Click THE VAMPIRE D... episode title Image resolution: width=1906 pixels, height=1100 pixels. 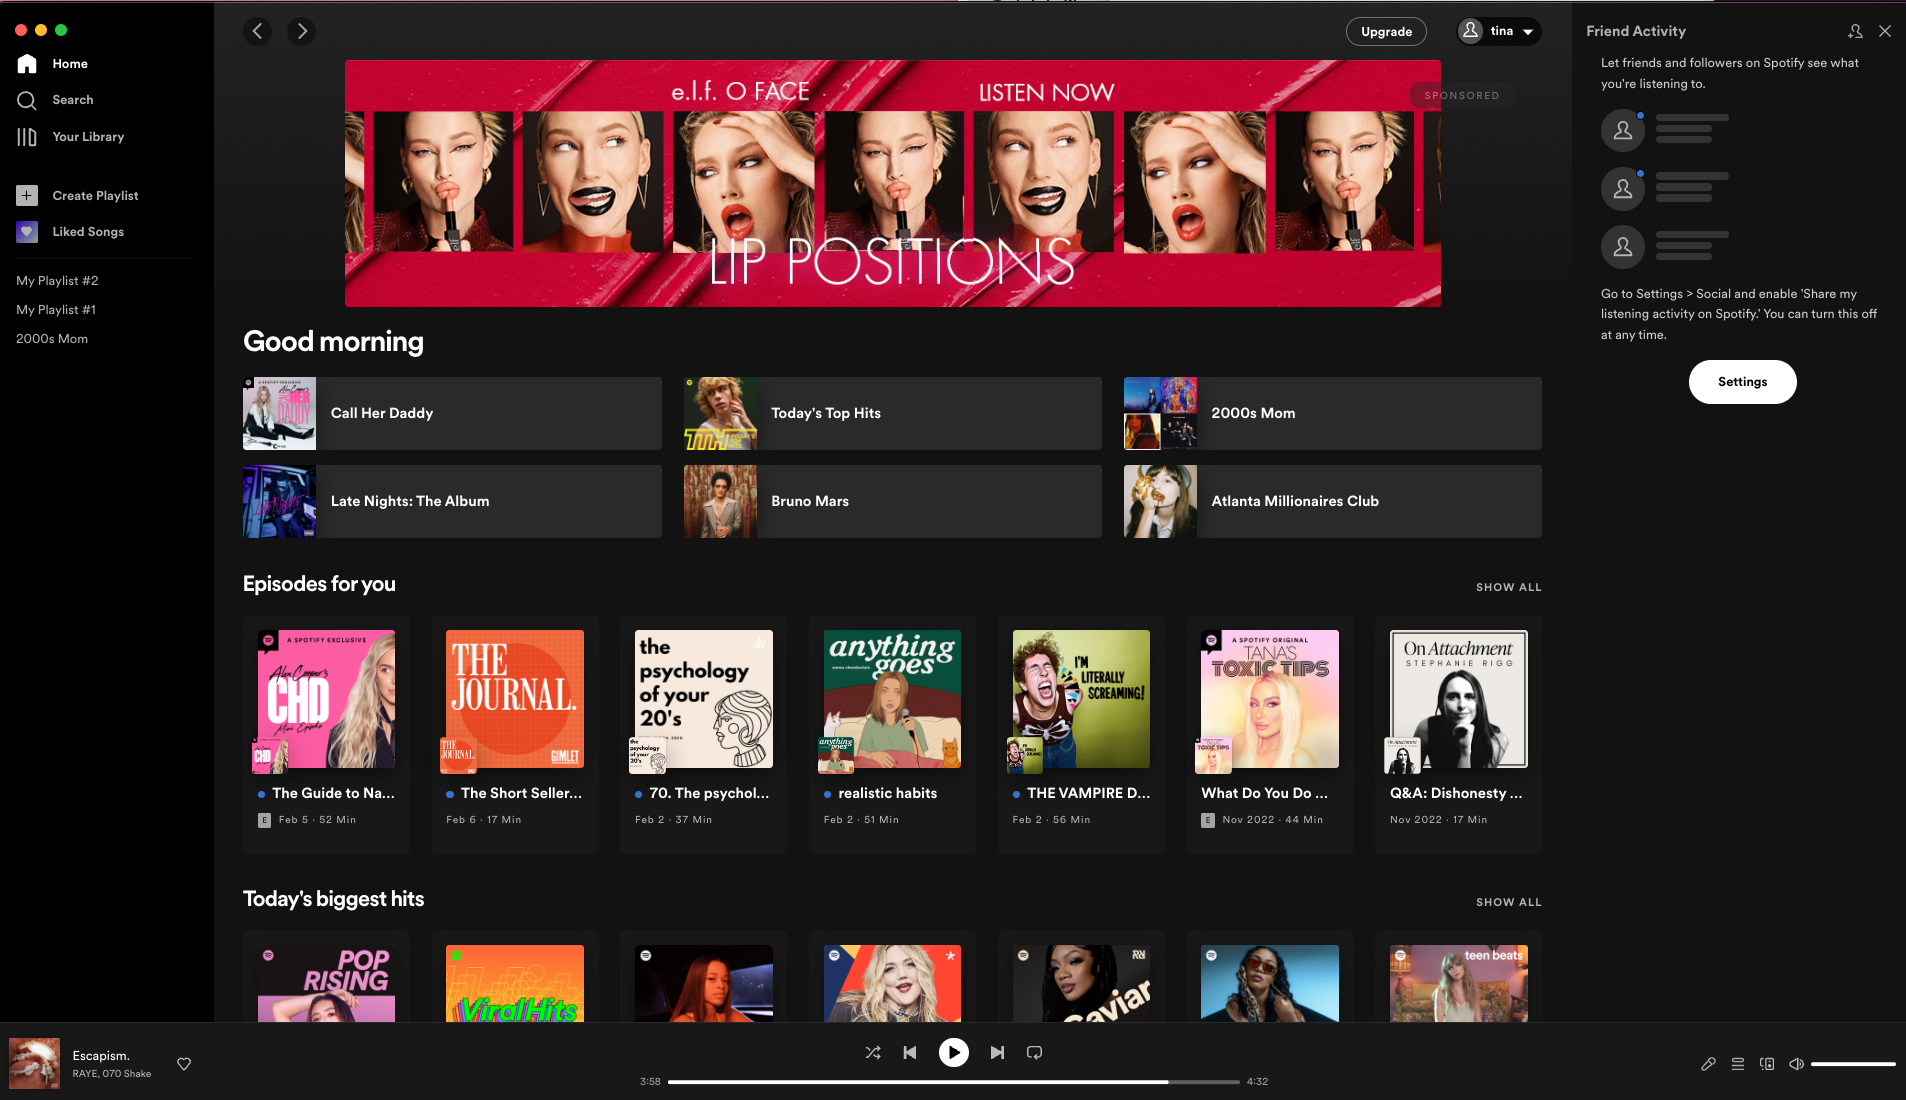tap(1088, 793)
